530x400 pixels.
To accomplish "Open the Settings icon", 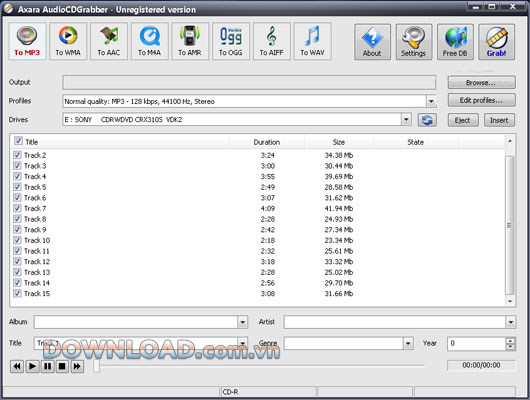I will pyautogui.click(x=414, y=42).
